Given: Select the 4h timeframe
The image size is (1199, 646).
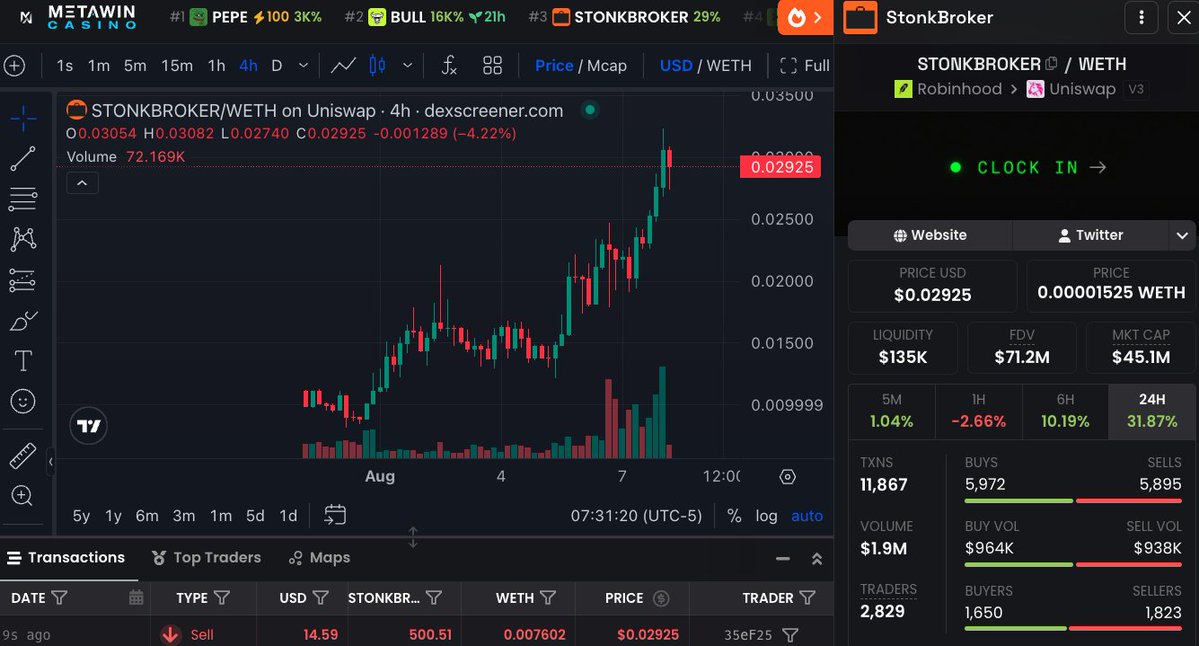Looking at the screenshot, I should point(249,66).
